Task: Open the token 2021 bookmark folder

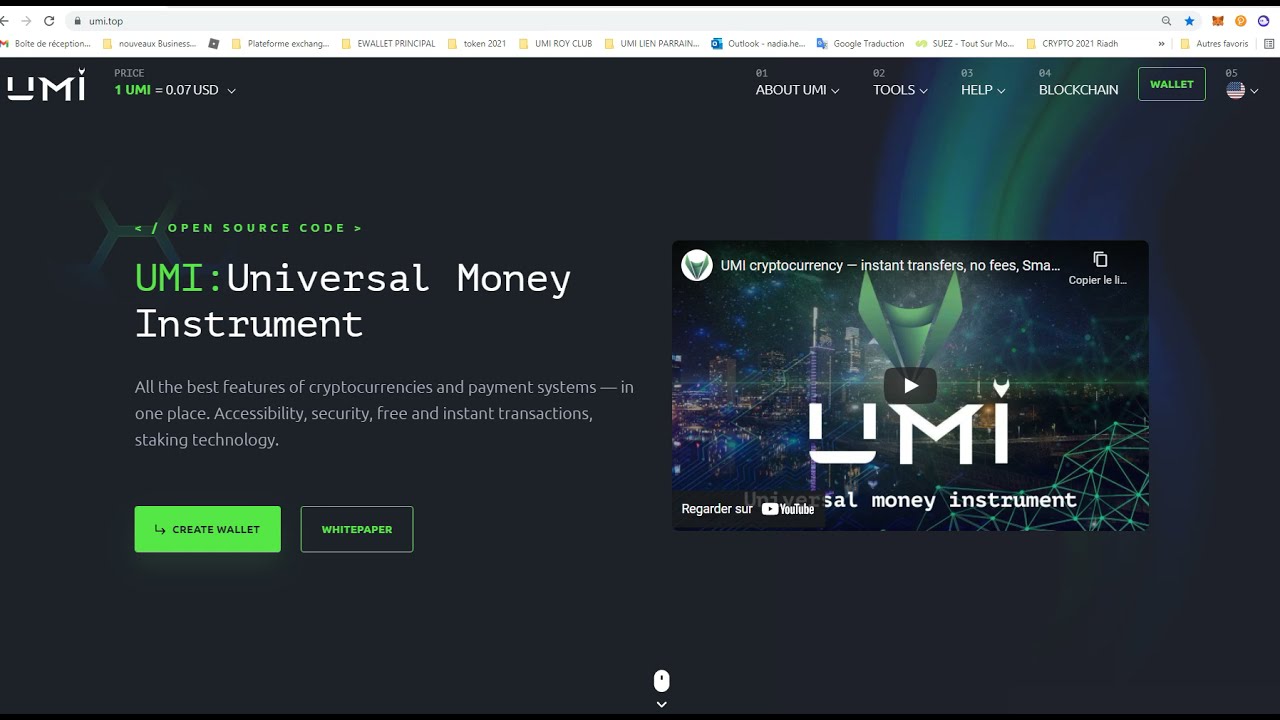Action: point(477,44)
